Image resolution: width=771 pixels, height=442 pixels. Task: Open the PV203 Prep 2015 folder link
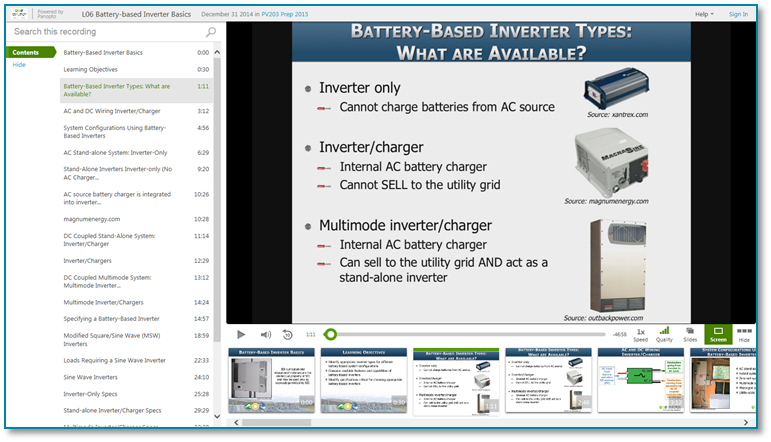(285, 14)
